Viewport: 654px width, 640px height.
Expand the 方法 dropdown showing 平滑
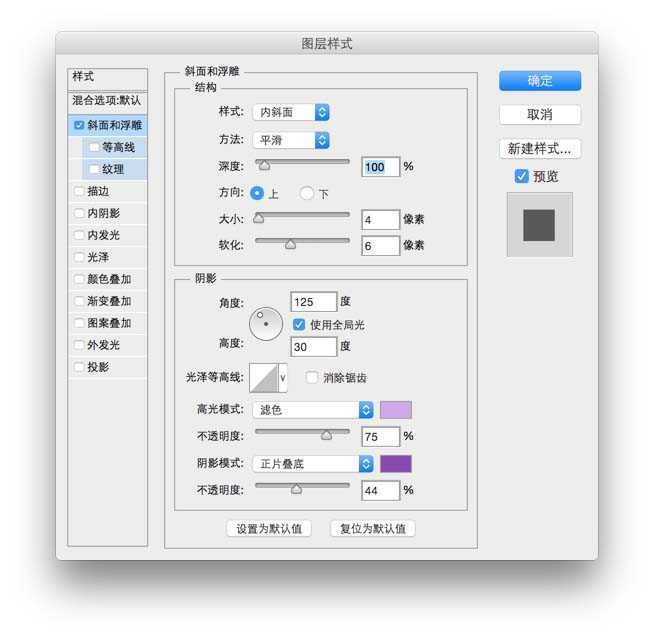coord(290,140)
